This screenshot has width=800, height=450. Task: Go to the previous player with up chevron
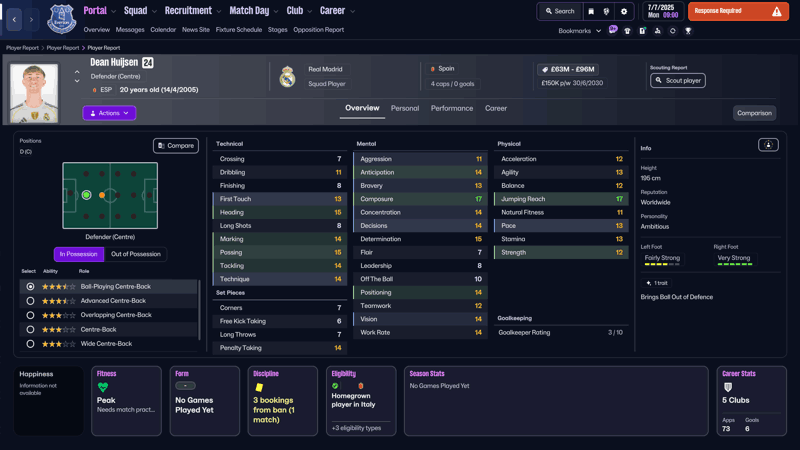click(x=77, y=72)
